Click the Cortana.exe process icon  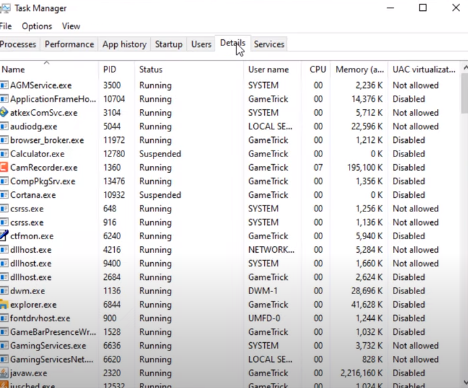pyautogui.click(x=4, y=195)
